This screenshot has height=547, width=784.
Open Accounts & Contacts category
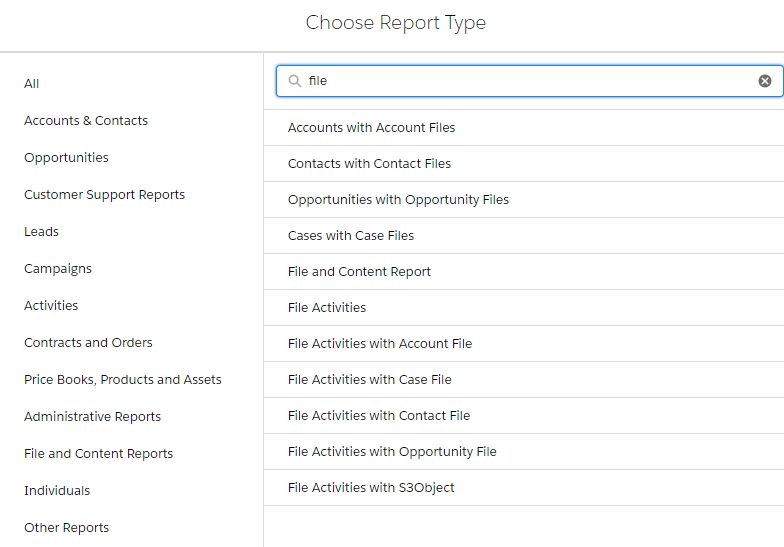pos(86,121)
